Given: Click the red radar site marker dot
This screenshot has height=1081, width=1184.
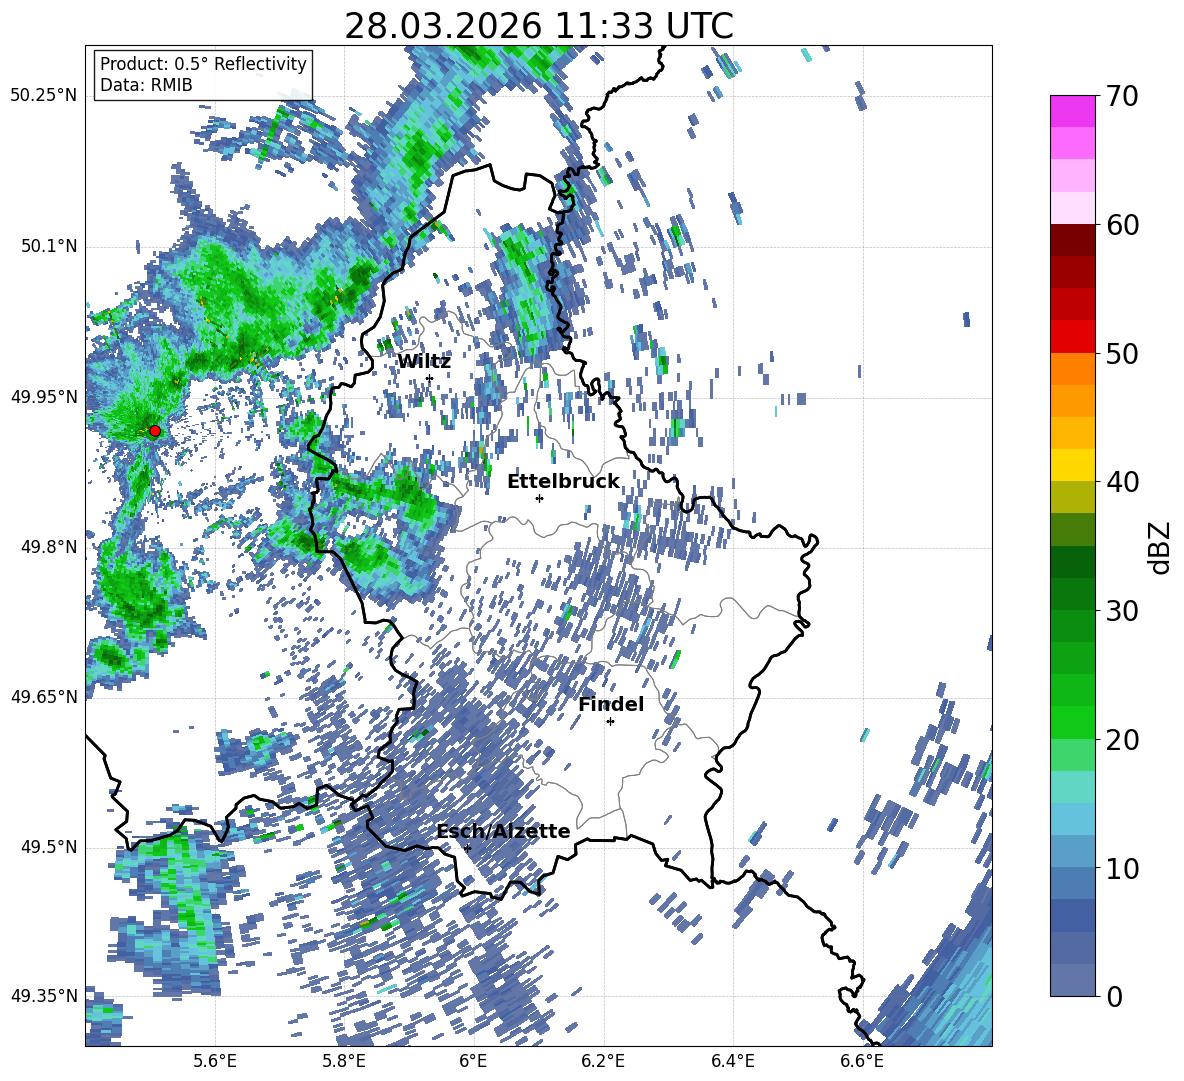Looking at the screenshot, I should click(155, 431).
